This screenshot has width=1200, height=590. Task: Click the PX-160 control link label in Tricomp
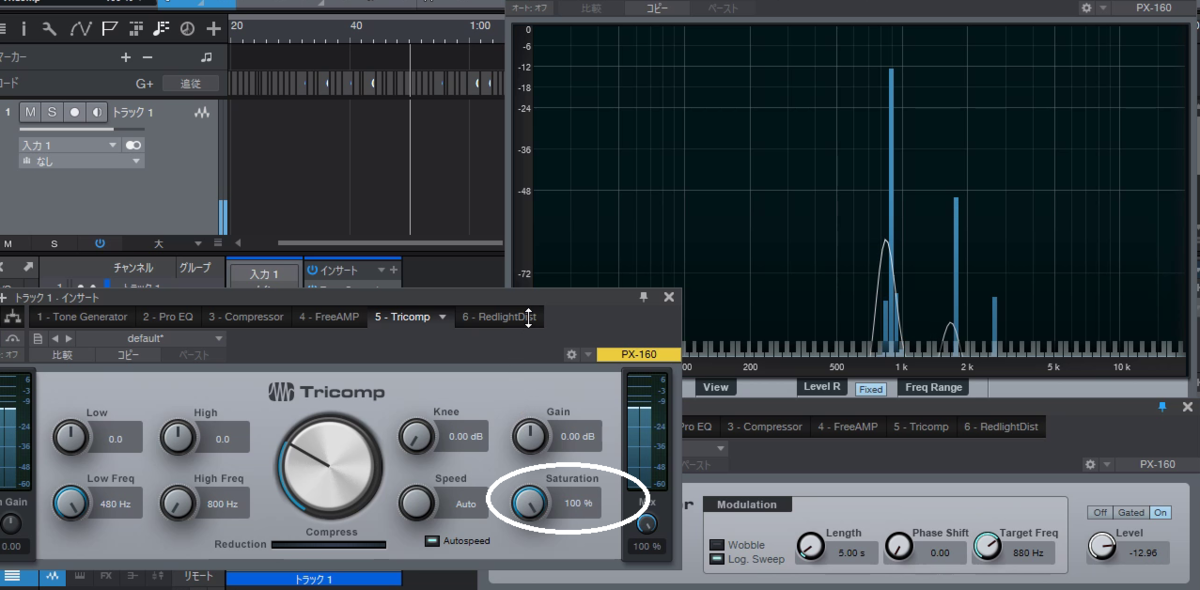[638, 354]
